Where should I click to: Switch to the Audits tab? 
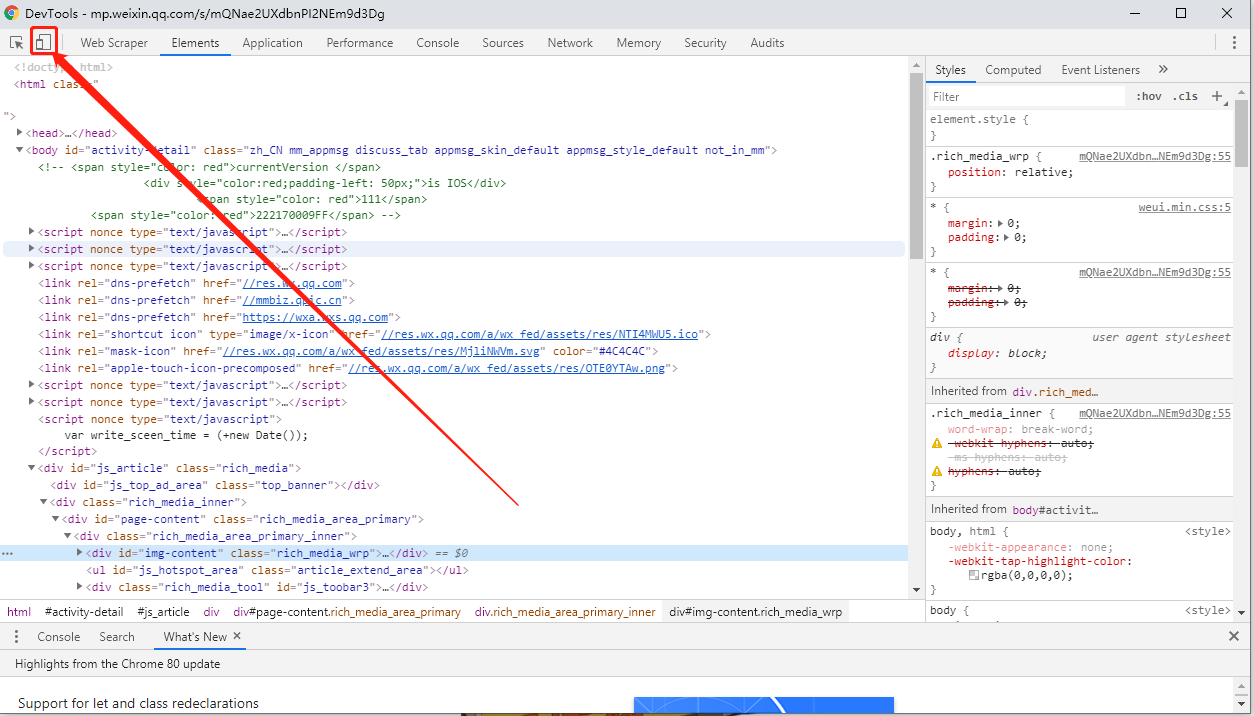pos(767,43)
